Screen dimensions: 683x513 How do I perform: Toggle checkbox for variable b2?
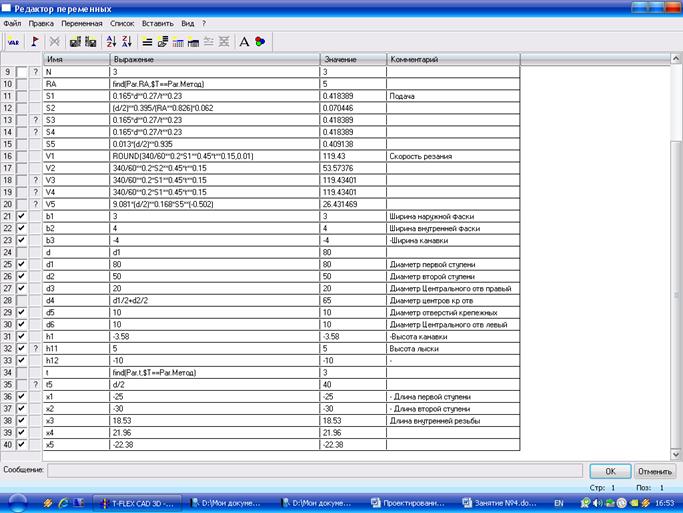21,228
